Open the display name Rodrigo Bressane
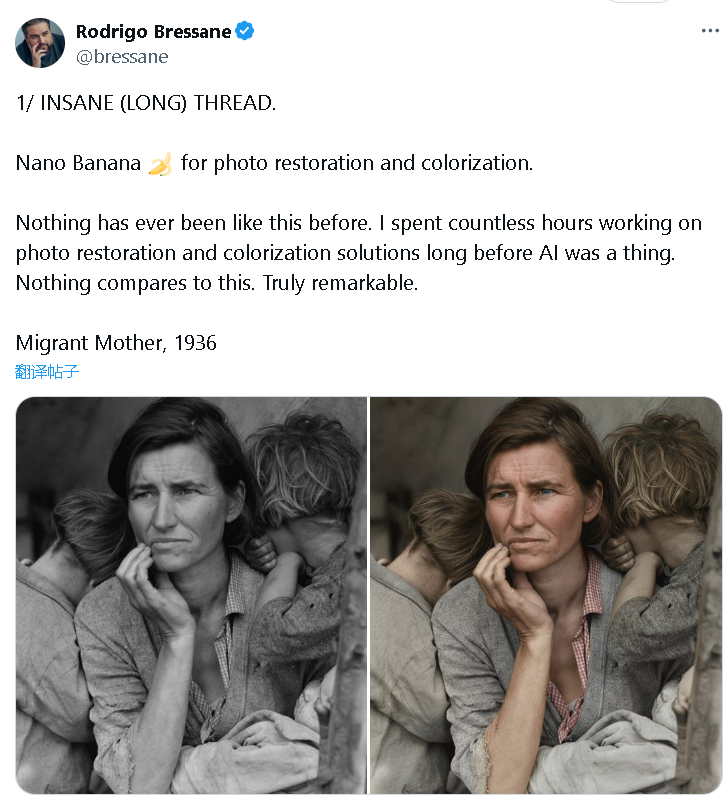The image size is (726, 800). 154,32
